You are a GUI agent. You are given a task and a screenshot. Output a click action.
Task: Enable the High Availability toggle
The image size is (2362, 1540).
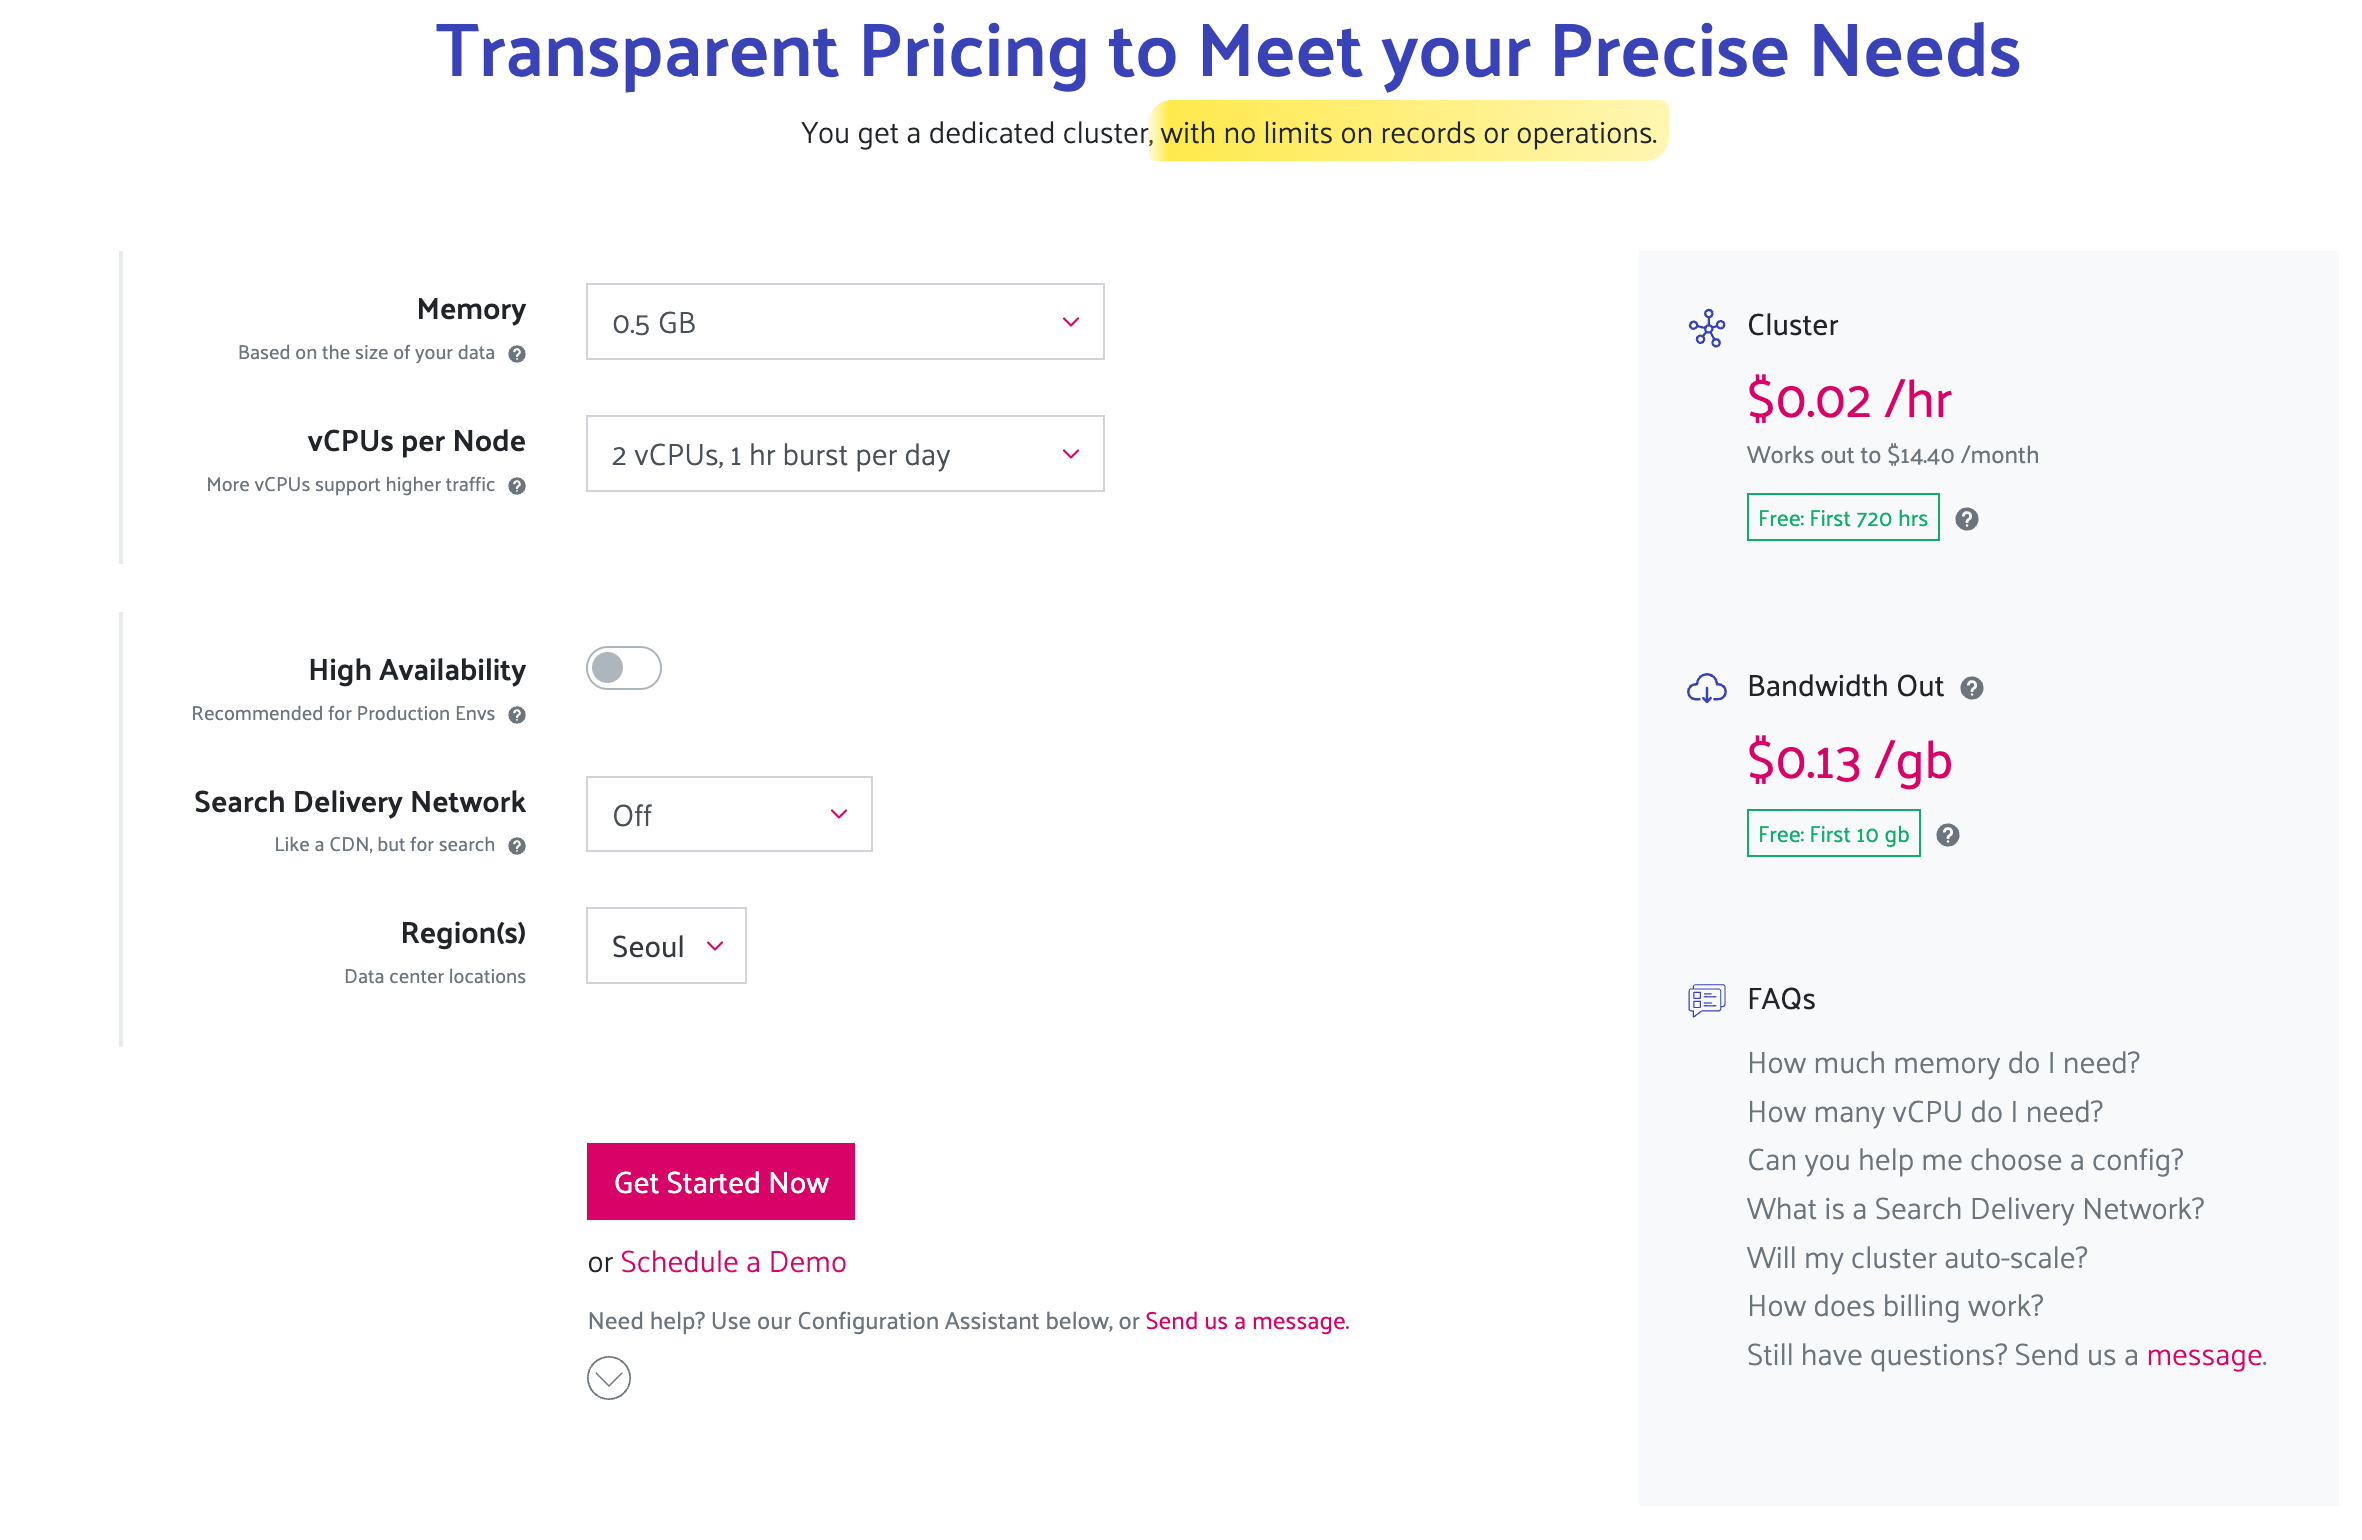pyautogui.click(x=624, y=668)
